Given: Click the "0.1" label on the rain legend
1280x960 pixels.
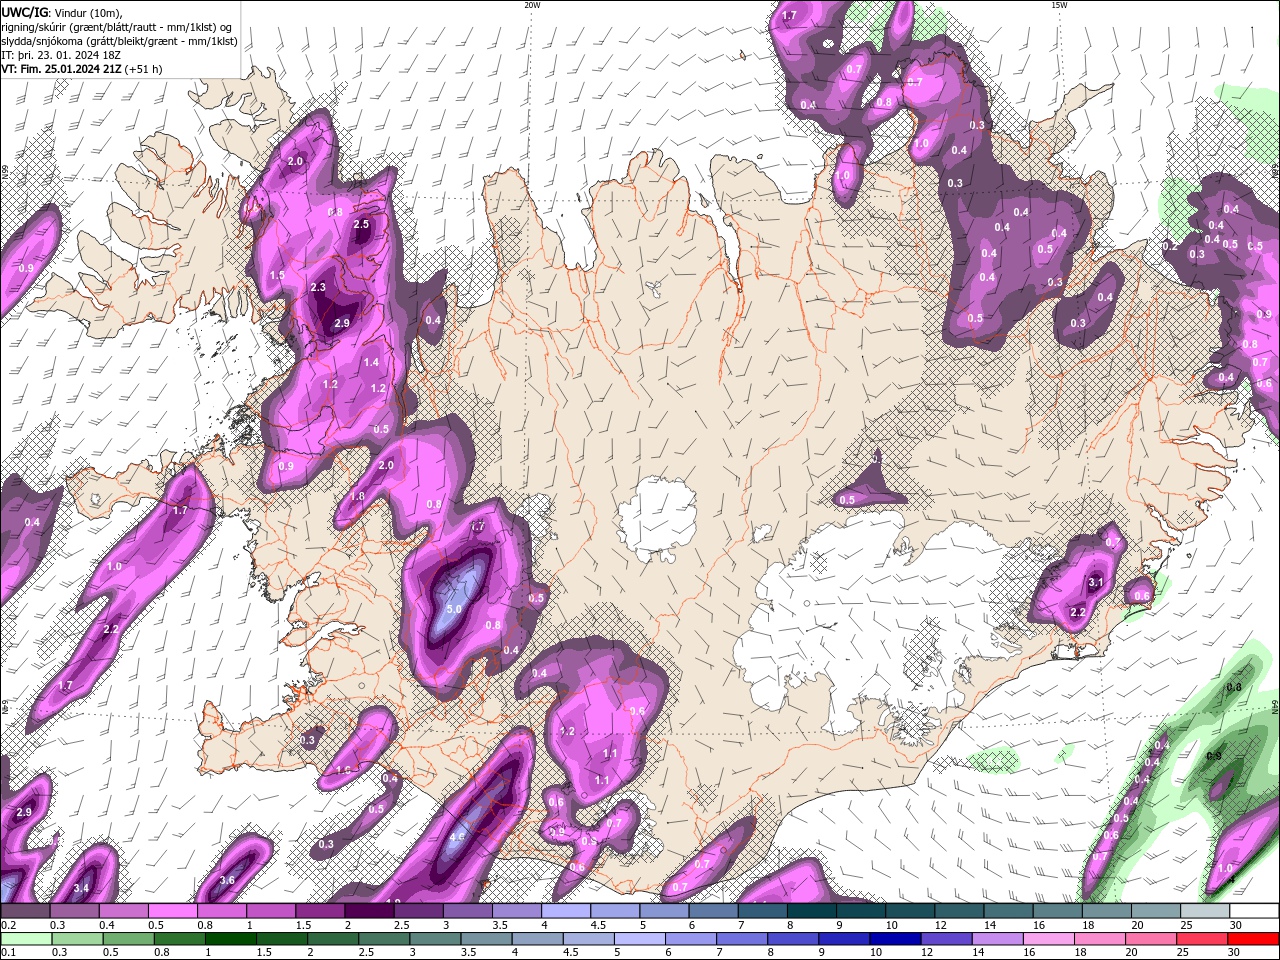Looking at the screenshot, I should pyautogui.click(x=8, y=952).
